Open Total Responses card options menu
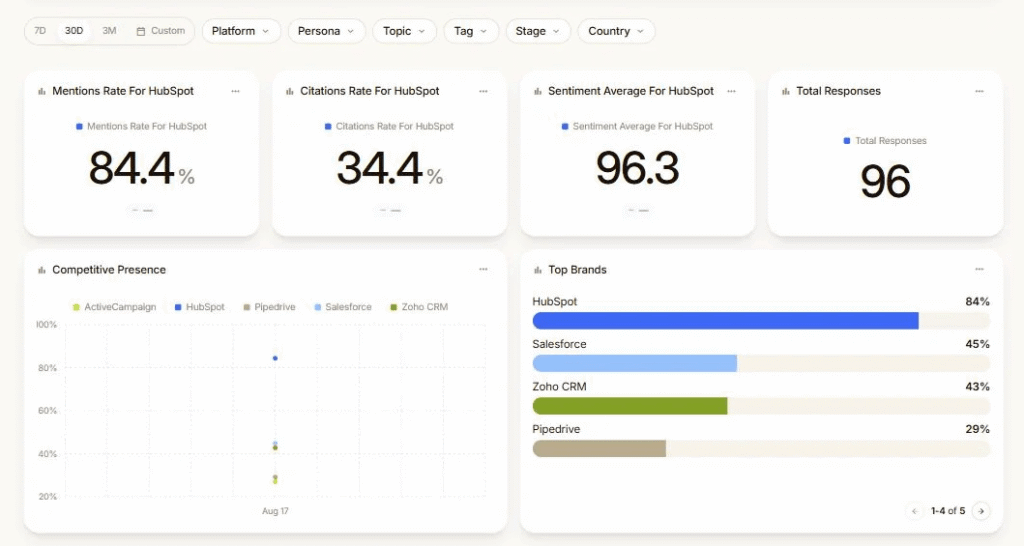Image resolution: width=1024 pixels, height=546 pixels. click(979, 91)
